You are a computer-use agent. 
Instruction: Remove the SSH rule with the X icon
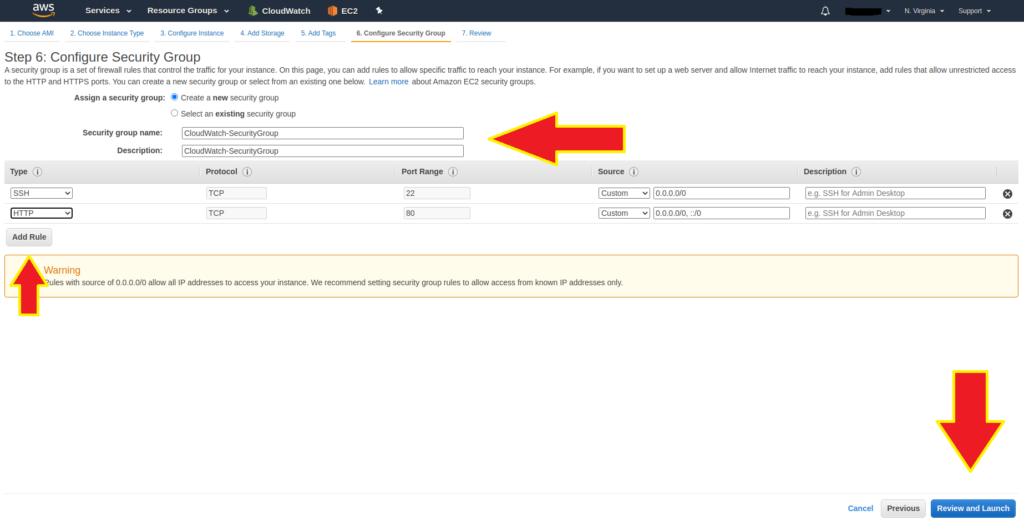click(x=1007, y=194)
